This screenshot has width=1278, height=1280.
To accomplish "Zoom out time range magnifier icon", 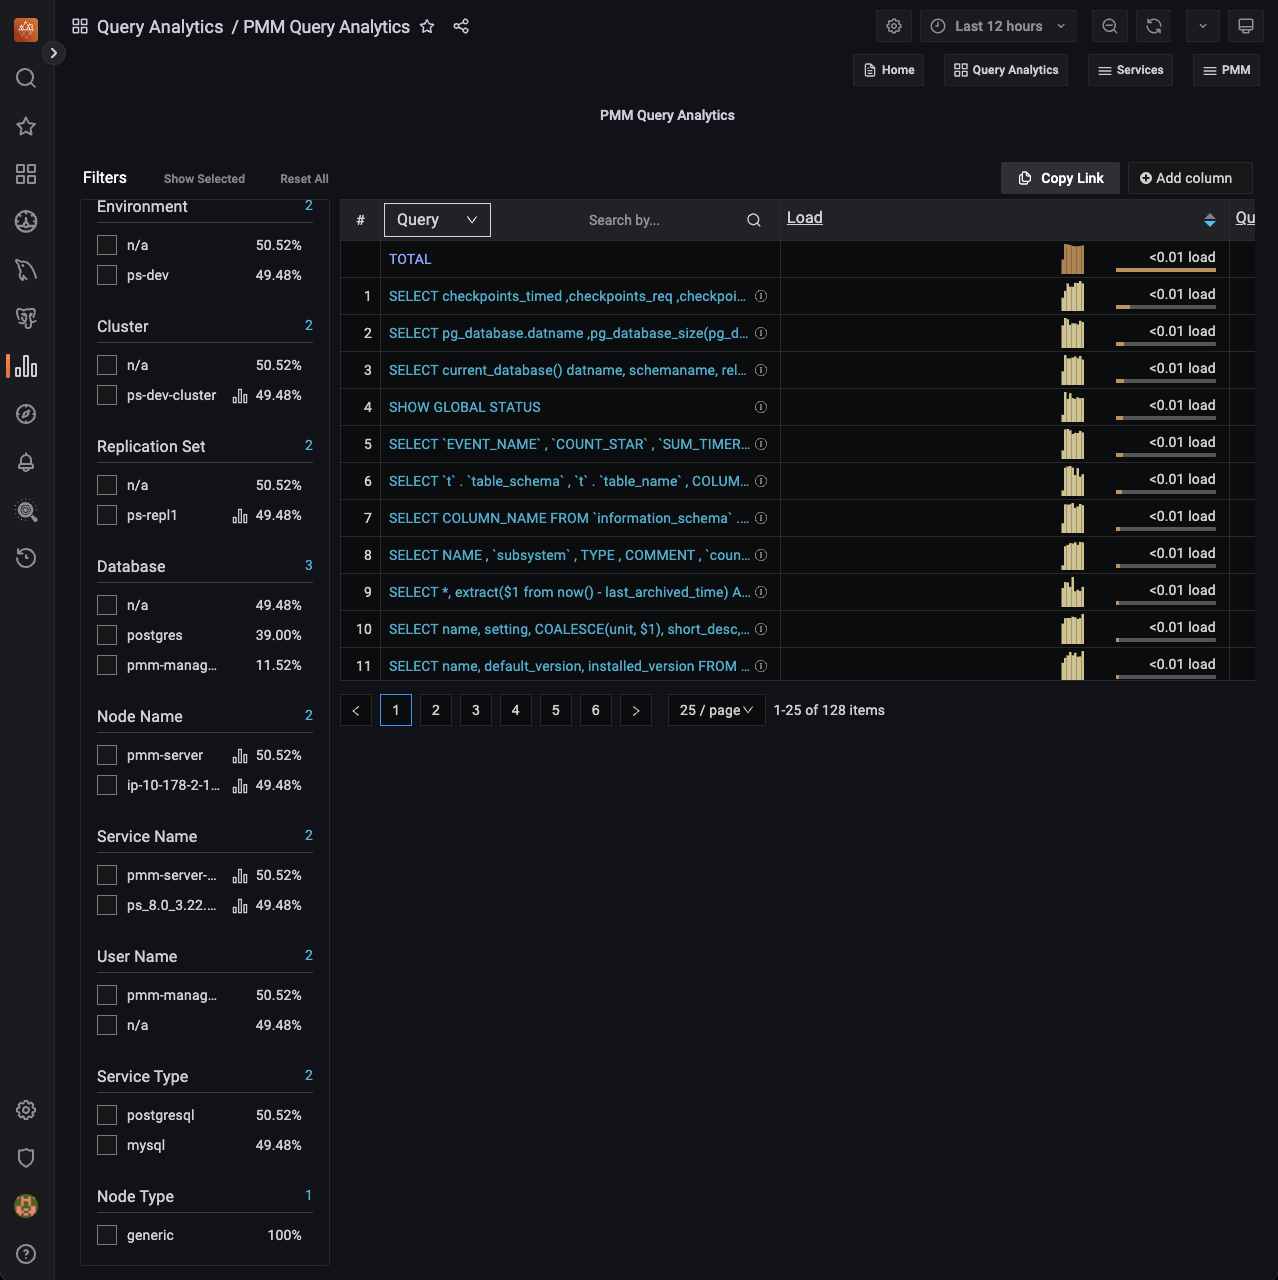I will coord(1110,26).
